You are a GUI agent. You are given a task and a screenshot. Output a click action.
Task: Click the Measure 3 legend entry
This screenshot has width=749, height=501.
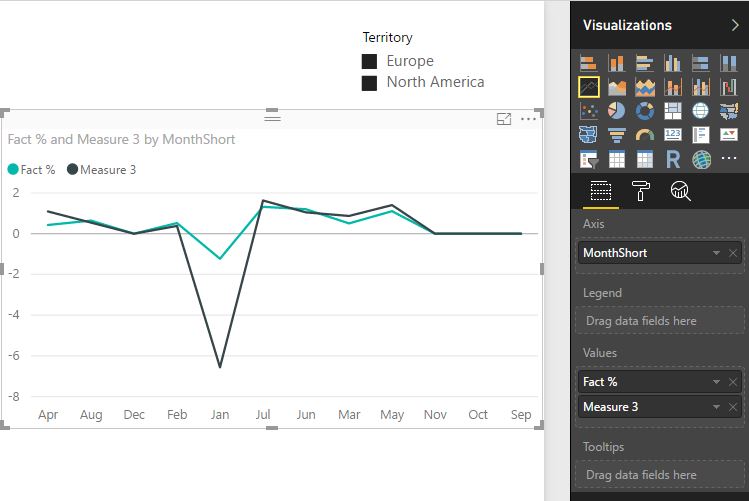pyautogui.click(x=101, y=170)
